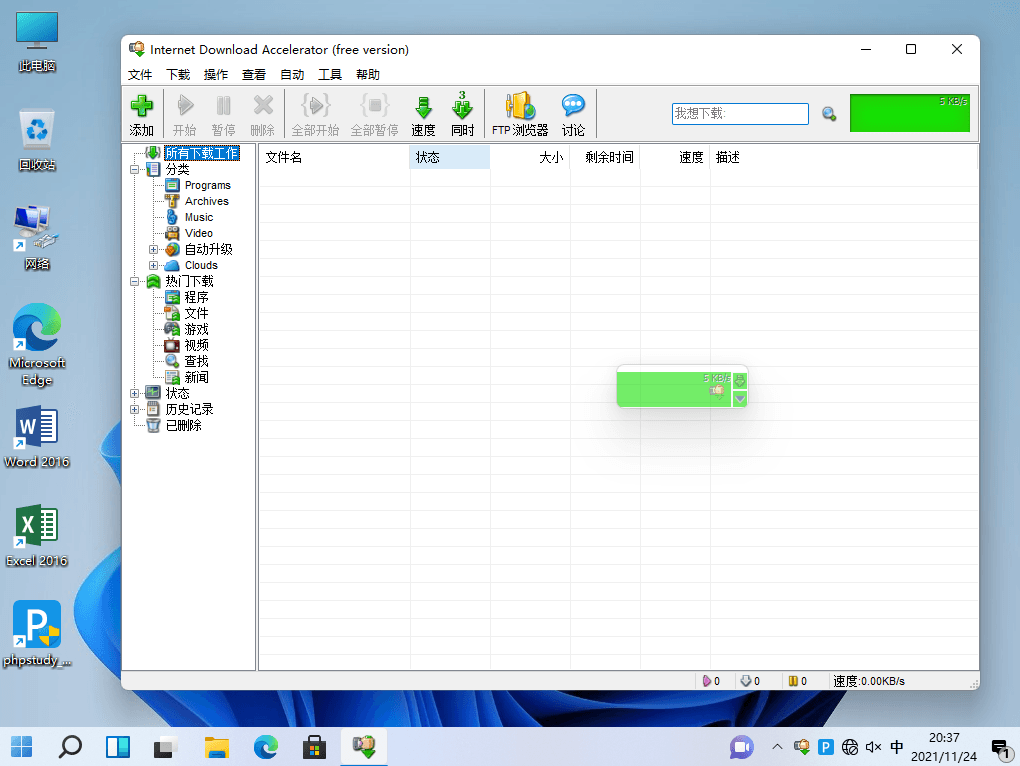Open the 自动 menu
The width and height of the screenshot is (1020, 766).
point(292,75)
